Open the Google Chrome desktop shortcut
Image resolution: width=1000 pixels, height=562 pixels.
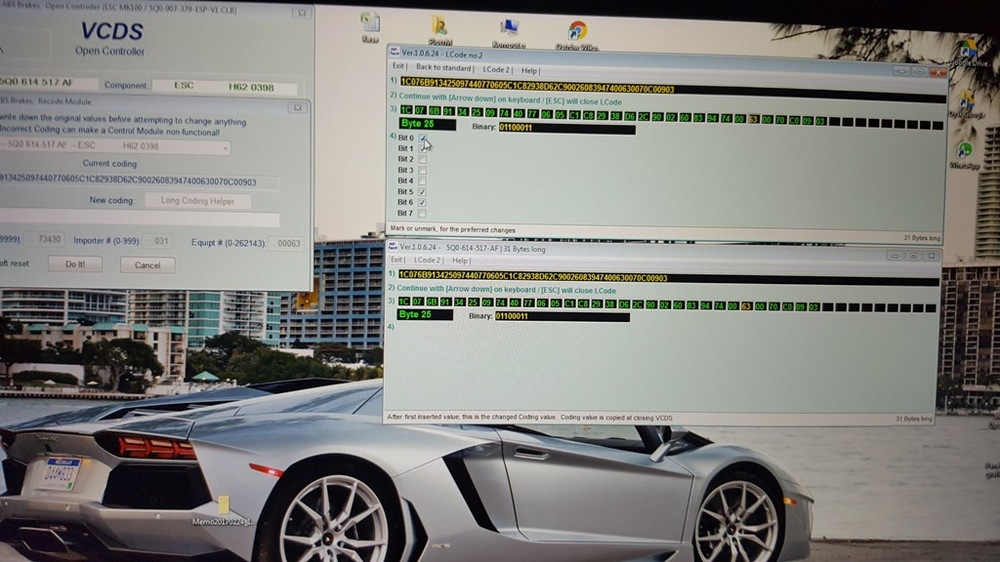click(x=577, y=30)
